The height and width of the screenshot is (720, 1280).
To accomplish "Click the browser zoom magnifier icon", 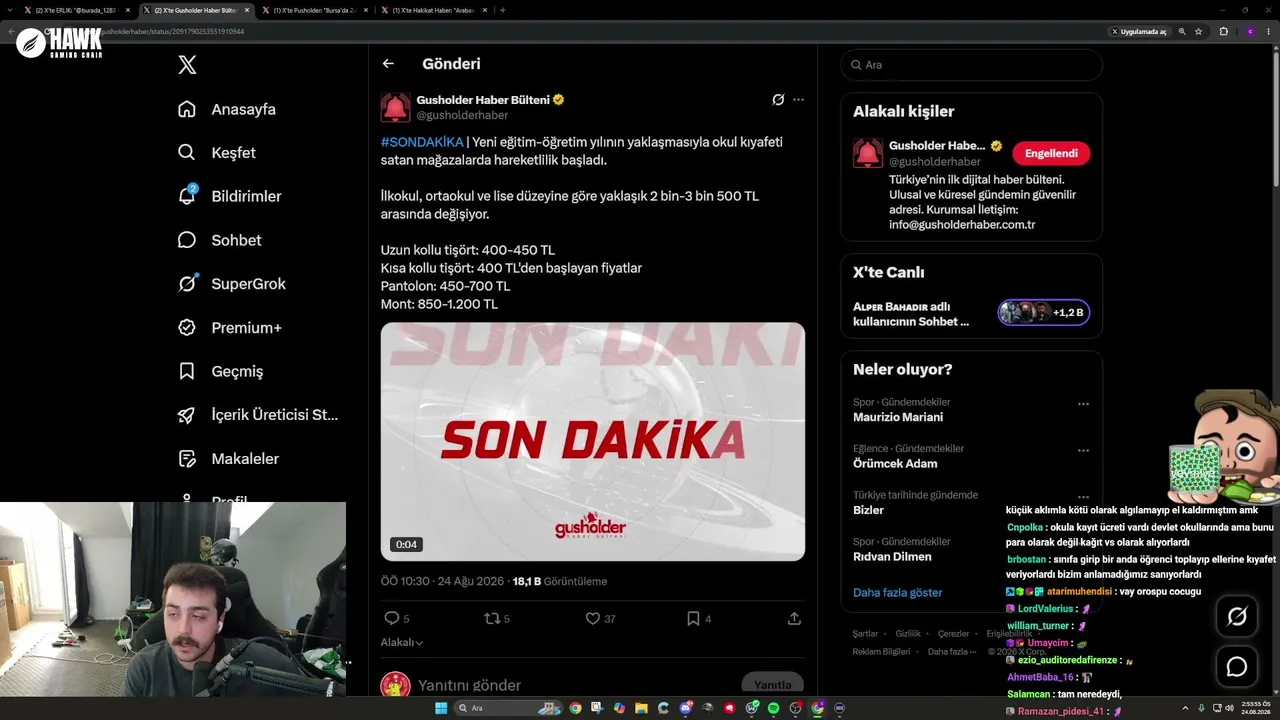I will [x=1182, y=32].
